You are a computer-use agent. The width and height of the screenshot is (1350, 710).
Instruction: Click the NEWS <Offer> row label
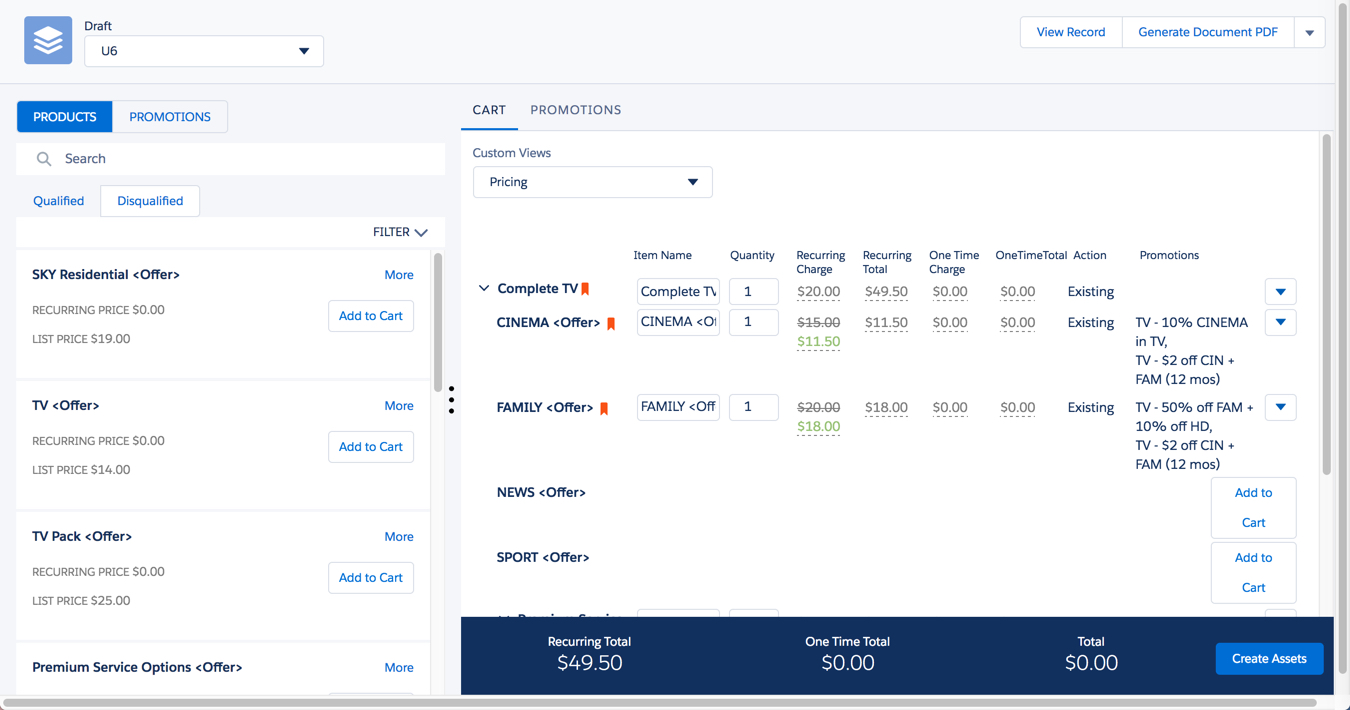click(x=541, y=493)
